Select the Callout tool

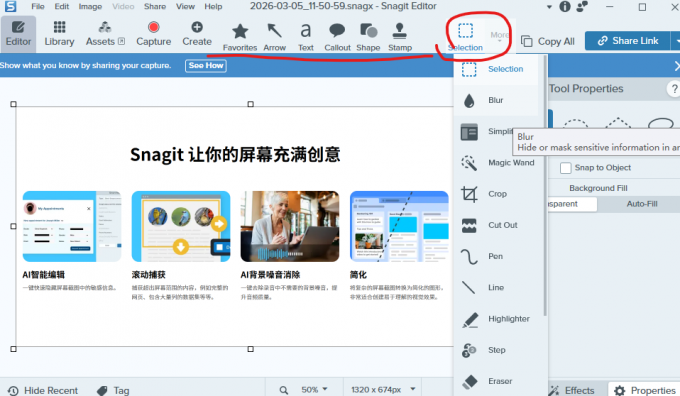click(337, 37)
